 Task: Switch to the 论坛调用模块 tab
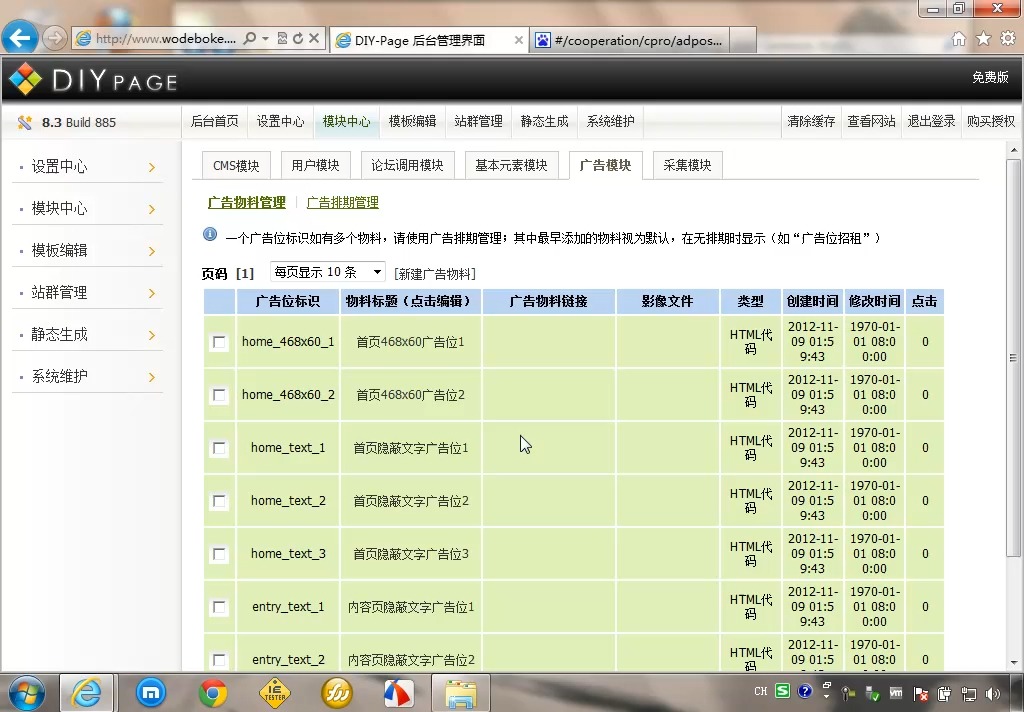408,165
